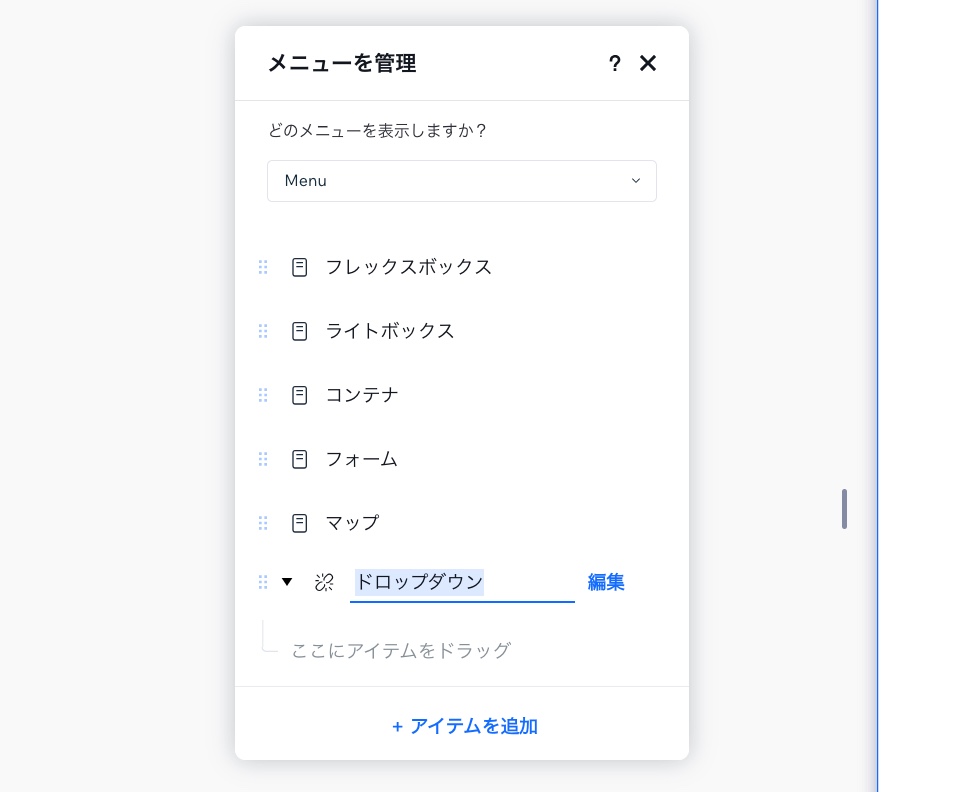Click the chevron inside the Menu field
The width and height of the screenshot is (960, 792).
636,181
